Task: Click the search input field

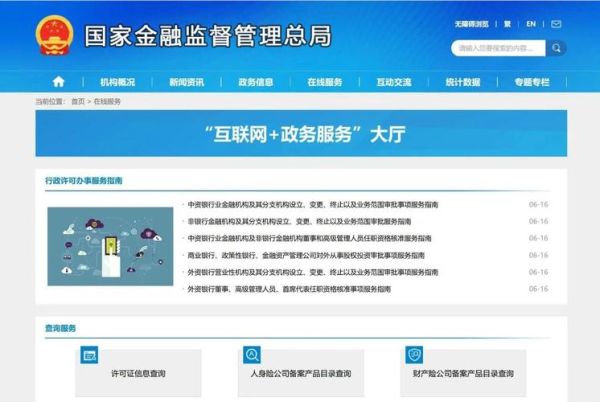Action: (498, 48)
